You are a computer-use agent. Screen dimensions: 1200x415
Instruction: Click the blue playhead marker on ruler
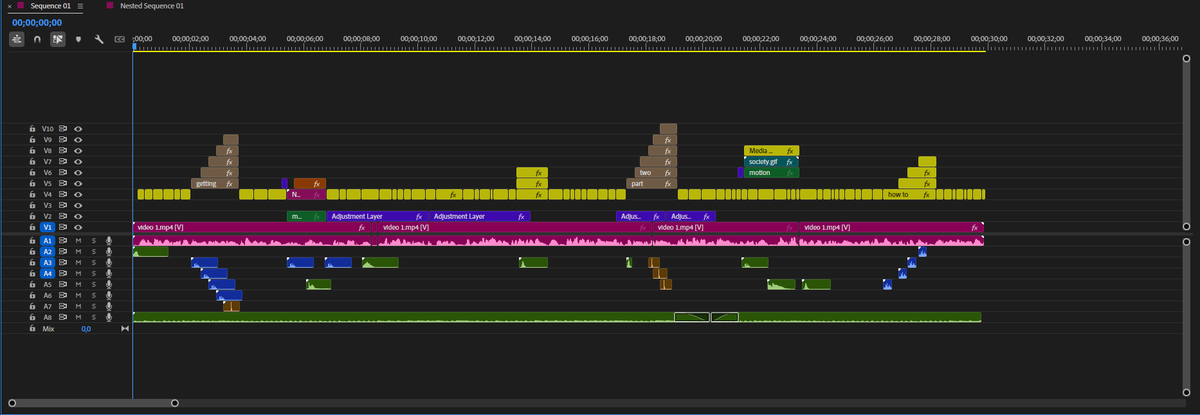point(133,46)
